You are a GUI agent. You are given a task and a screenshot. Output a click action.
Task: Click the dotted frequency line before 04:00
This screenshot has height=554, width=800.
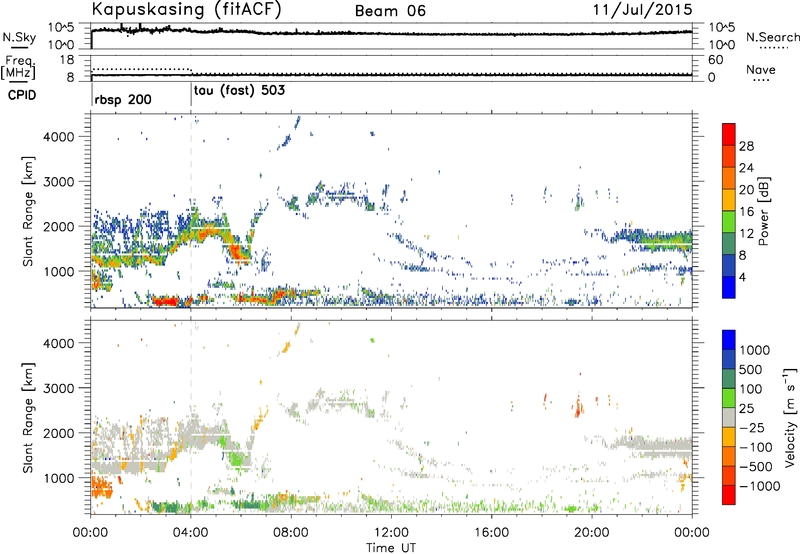pyautogui.click(x=141, y=69)
